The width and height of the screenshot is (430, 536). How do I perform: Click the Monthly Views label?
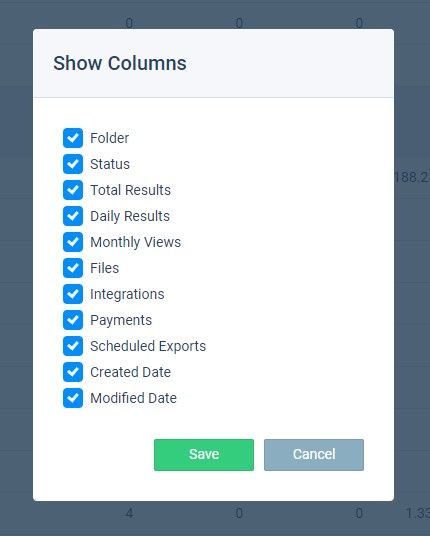tap(135, 242)
